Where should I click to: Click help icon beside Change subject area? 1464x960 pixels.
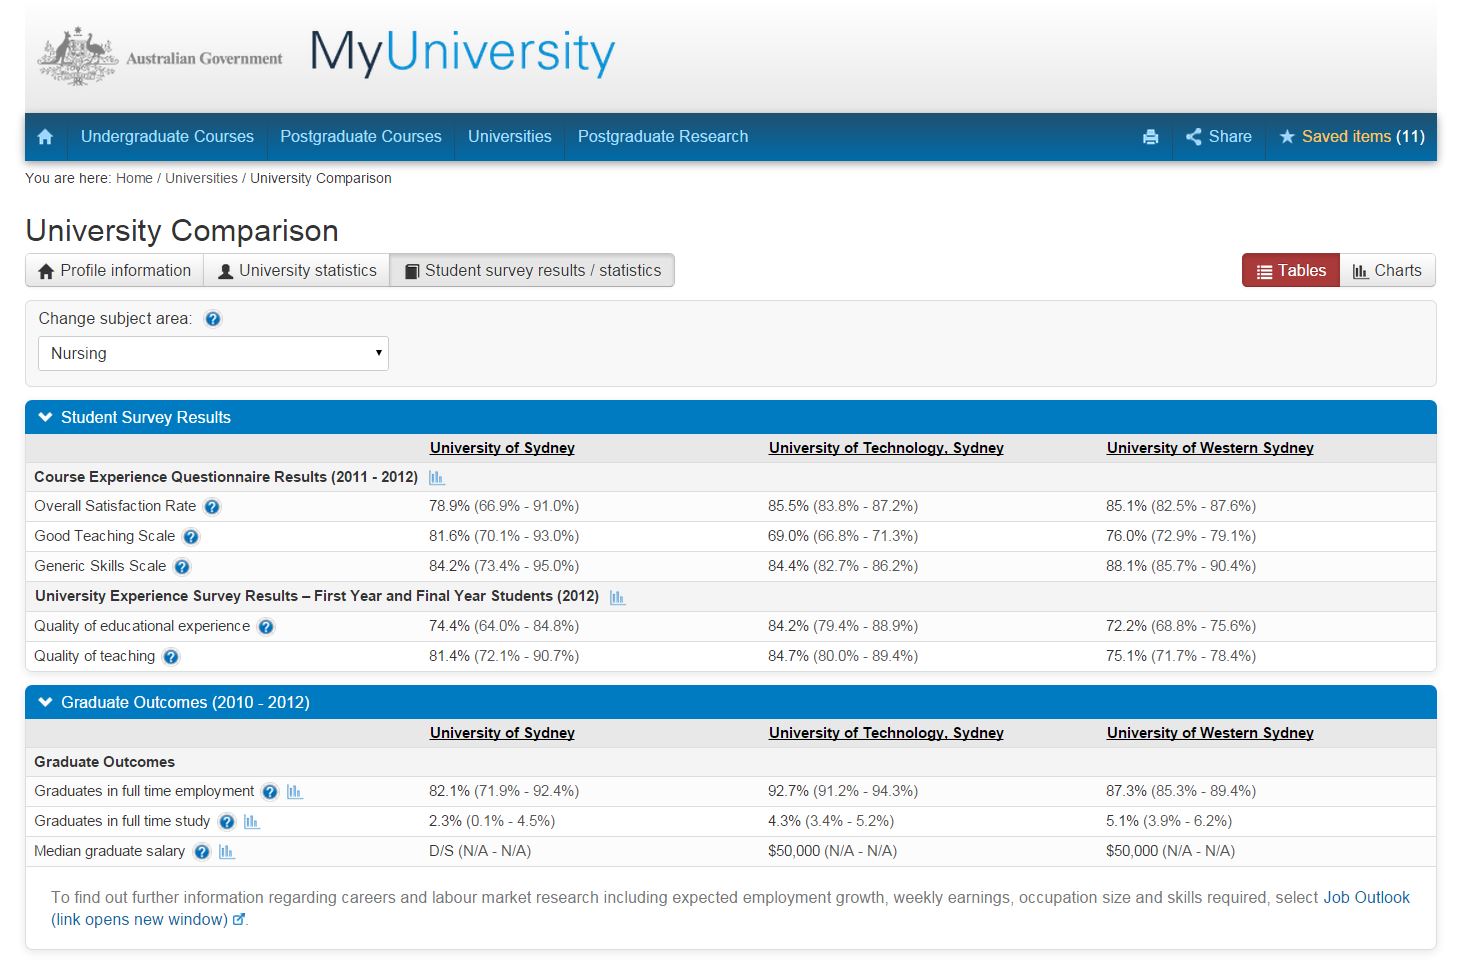tap(213, 319)
